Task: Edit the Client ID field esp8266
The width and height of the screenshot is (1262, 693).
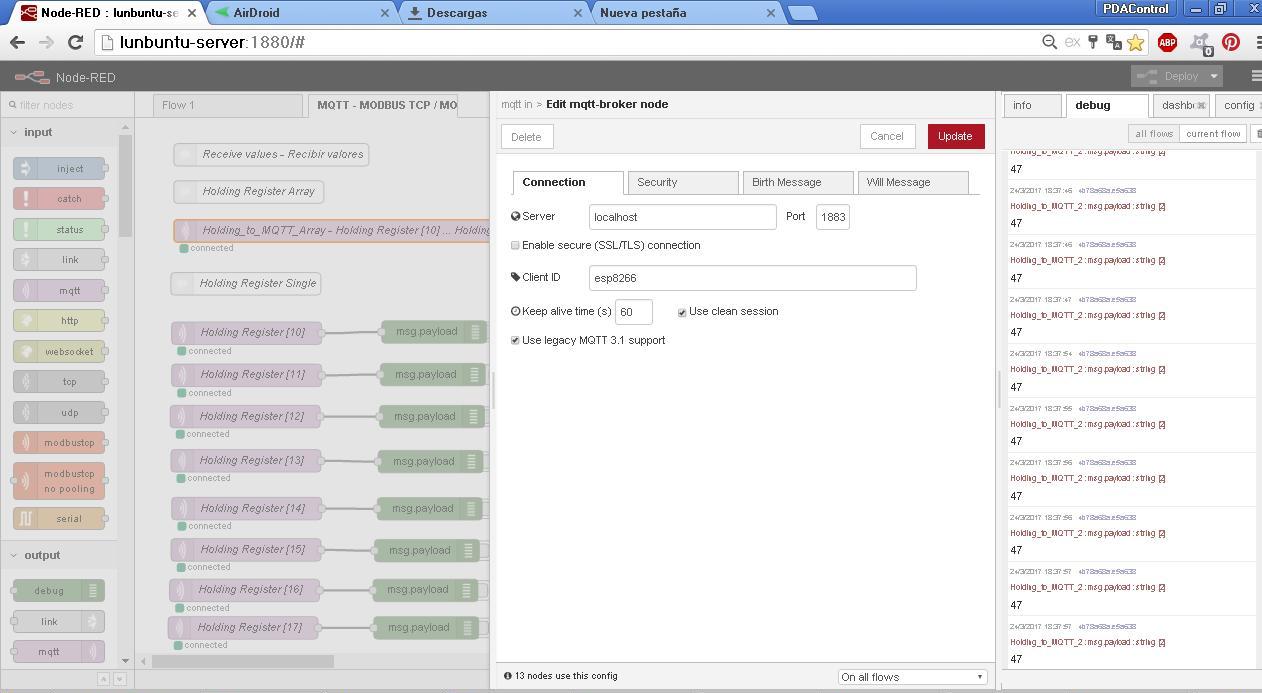Action: click(x=753, y=278)
